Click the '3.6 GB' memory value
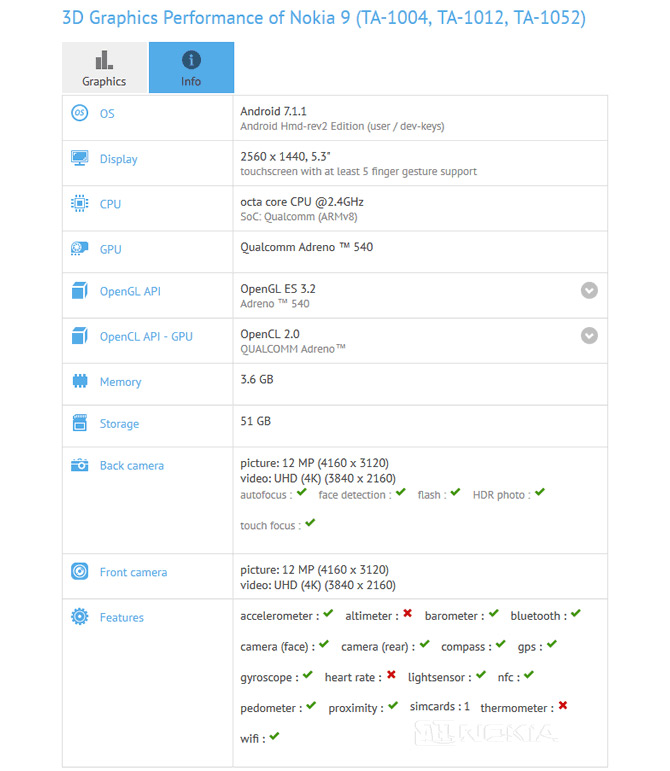670x771 pixels. coord(257,379)
